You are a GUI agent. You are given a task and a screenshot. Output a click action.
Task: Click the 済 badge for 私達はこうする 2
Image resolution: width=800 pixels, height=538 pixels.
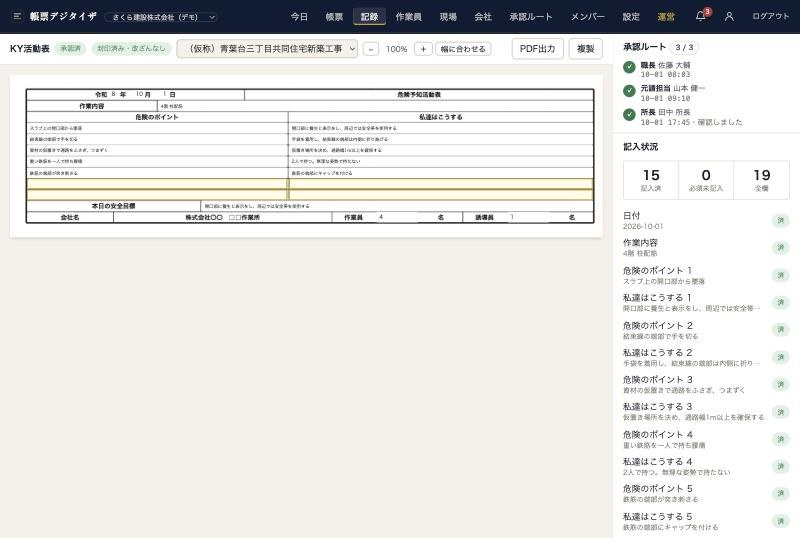tap(781, 357)
